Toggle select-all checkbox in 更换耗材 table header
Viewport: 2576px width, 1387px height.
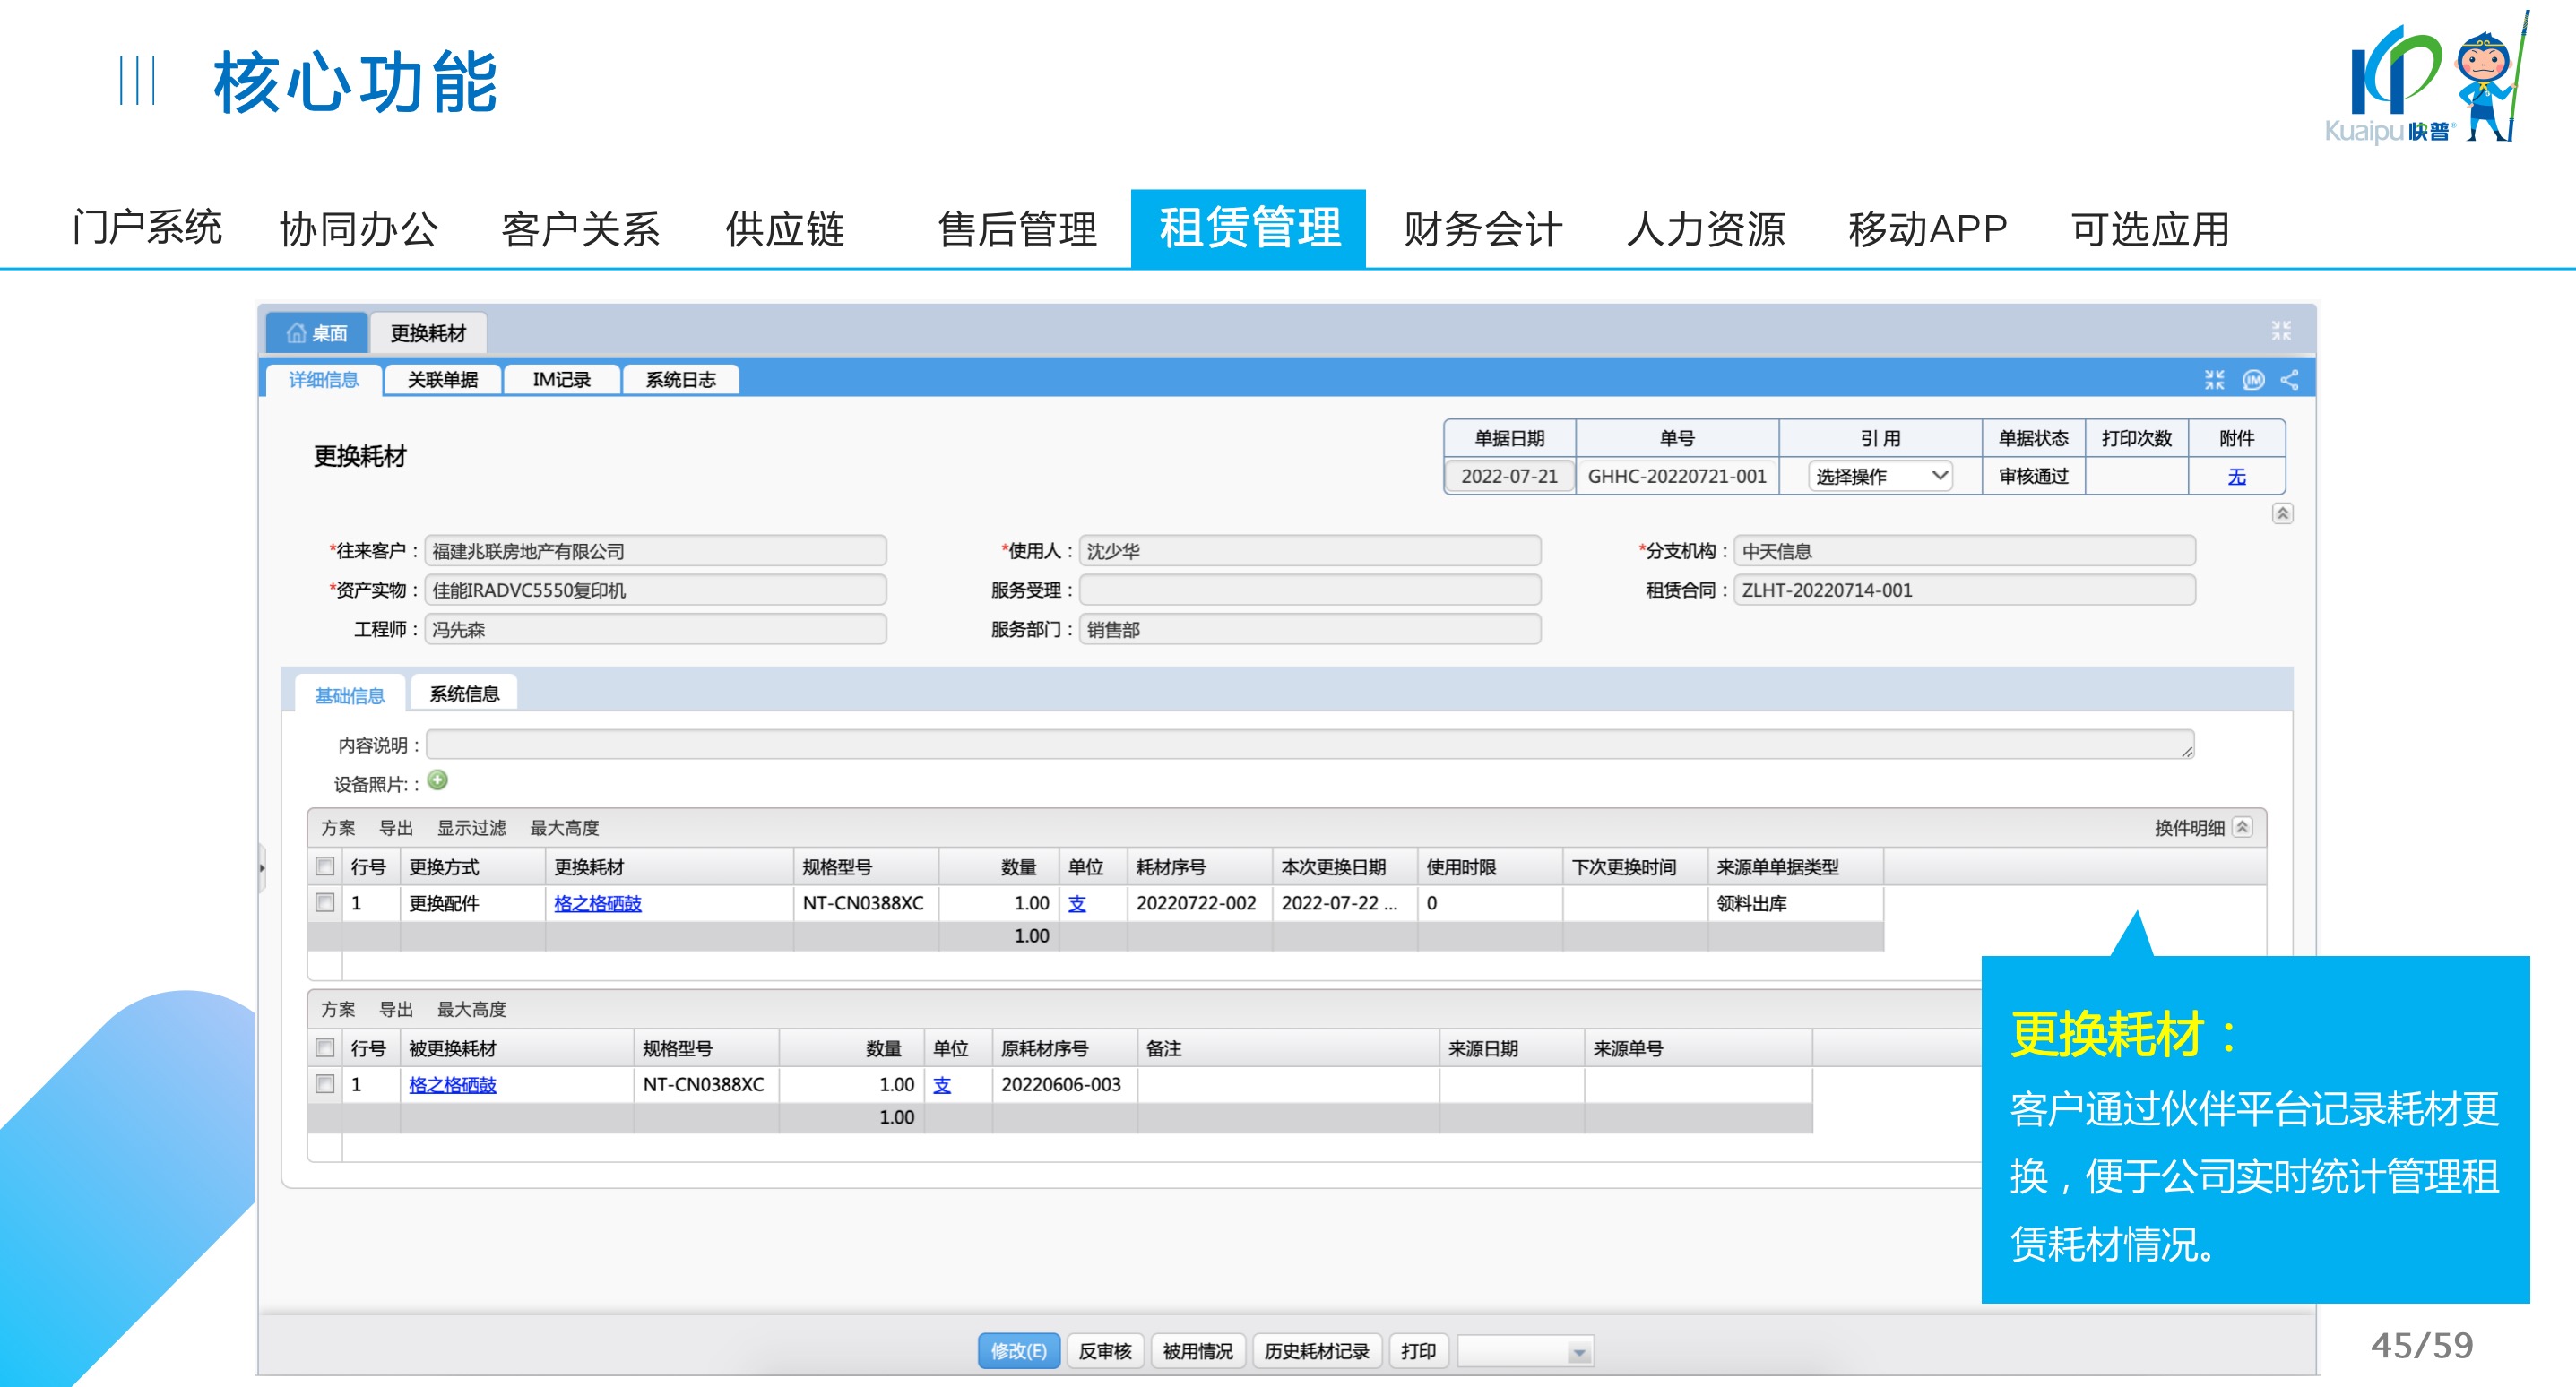click(325, 867)
